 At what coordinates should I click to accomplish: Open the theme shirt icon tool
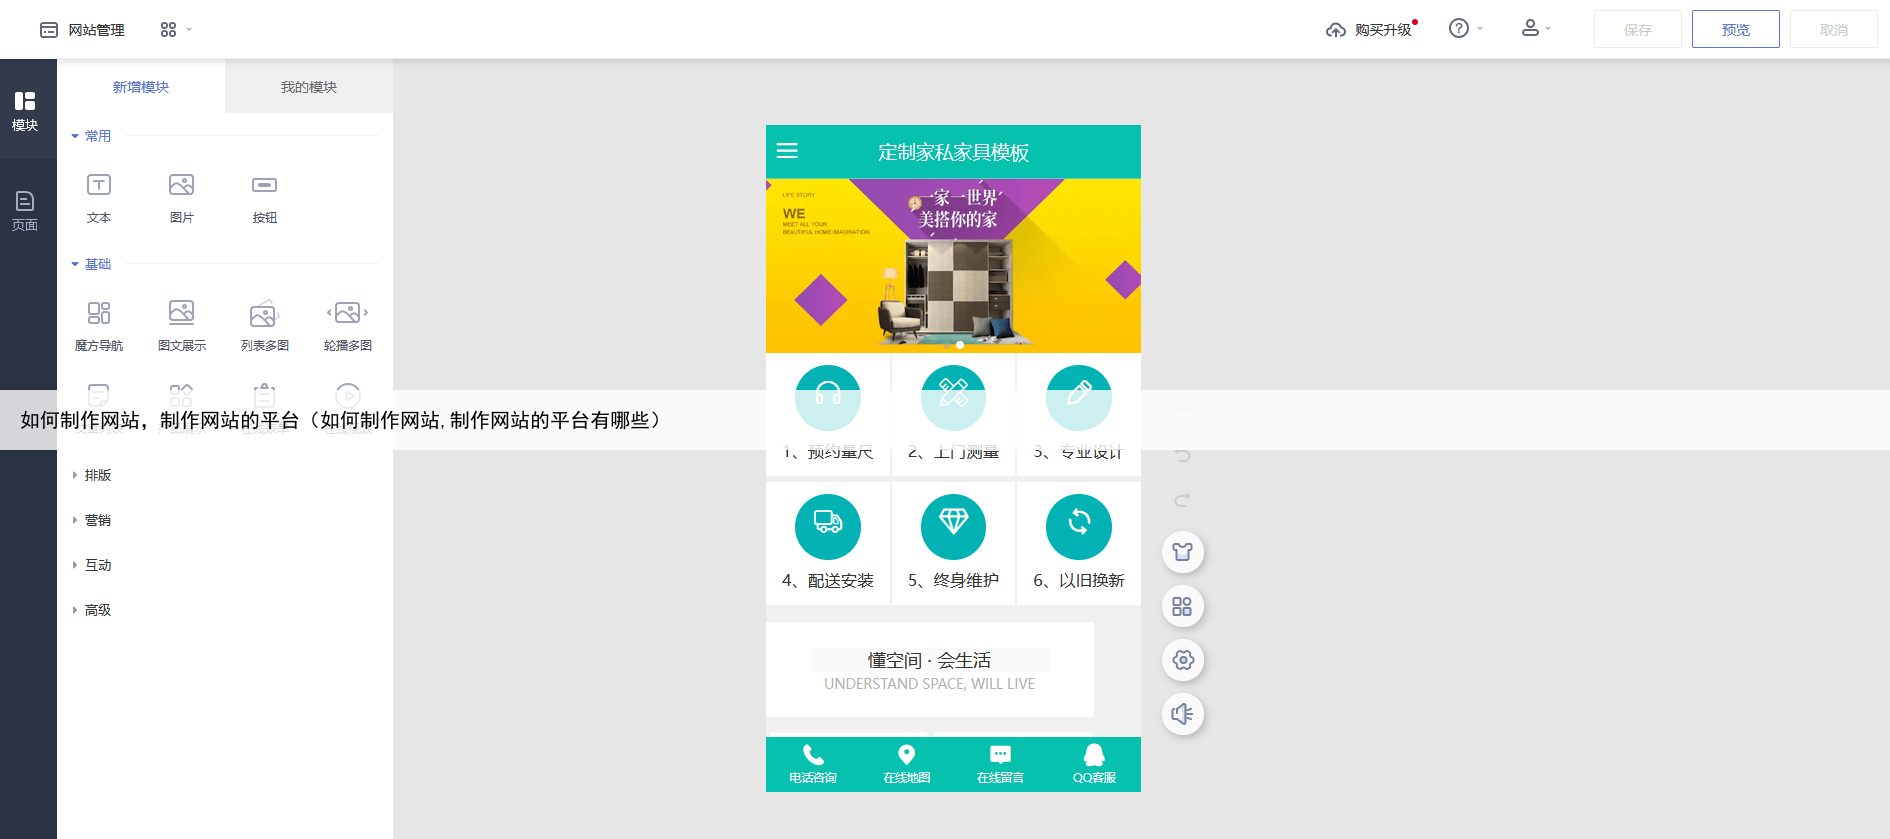pyautogui.click(x=1182, y=552)
